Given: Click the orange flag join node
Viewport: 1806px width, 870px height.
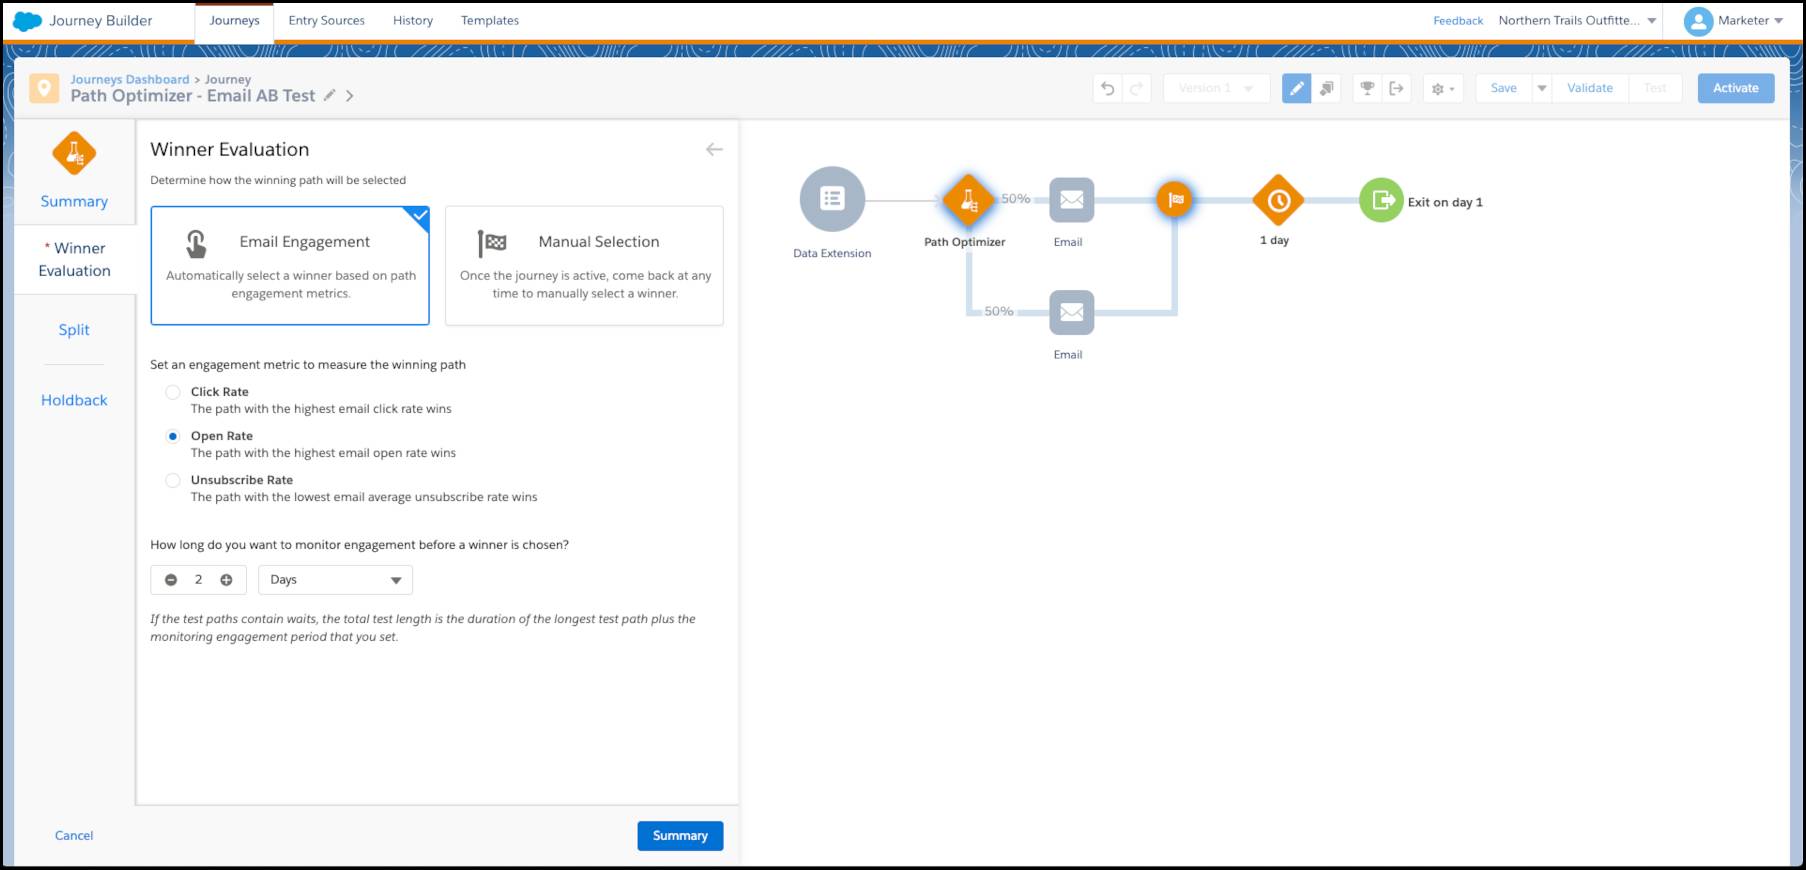Looking at the screenshot, I should coord(1175,200).
